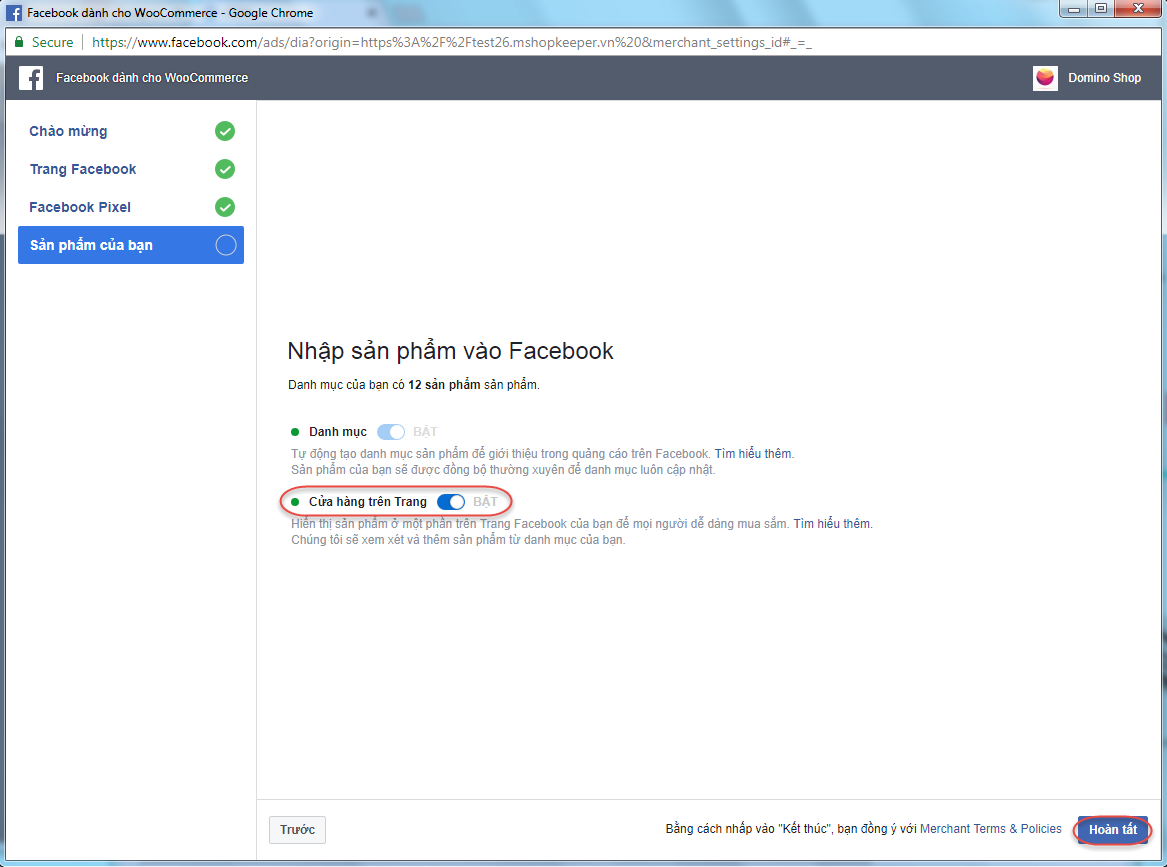Click the green checkmark beside Facebook Pixel

[225, 207]
